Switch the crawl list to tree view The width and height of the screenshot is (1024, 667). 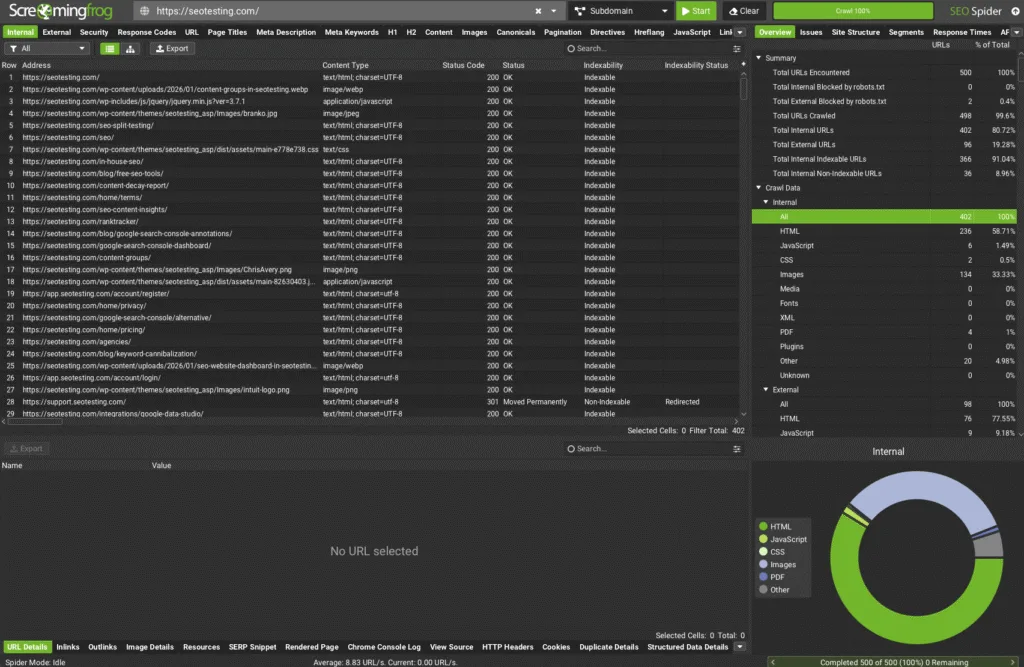[x=128, y=48]
